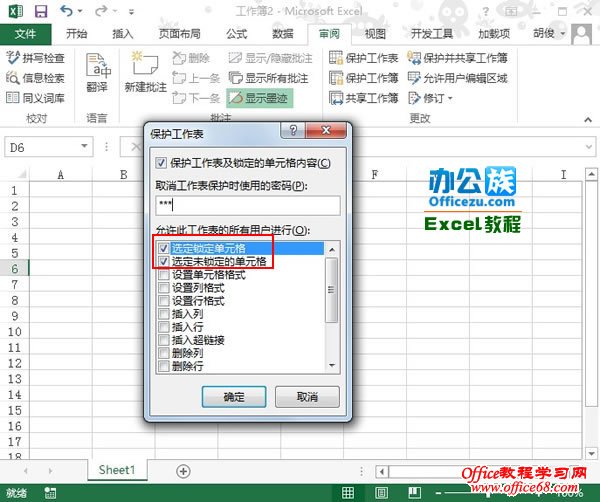This screenshot has height=502, width=600.
Task: Switch to the 开始 tab
Action: coord(76,34)
